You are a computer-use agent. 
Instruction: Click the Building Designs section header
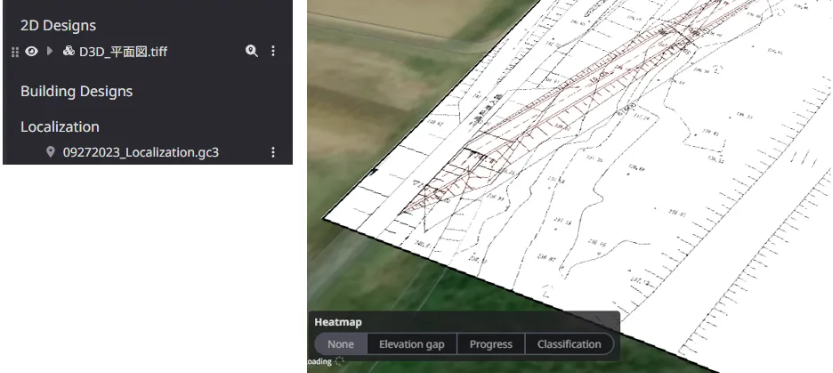[x=76, y=91]
